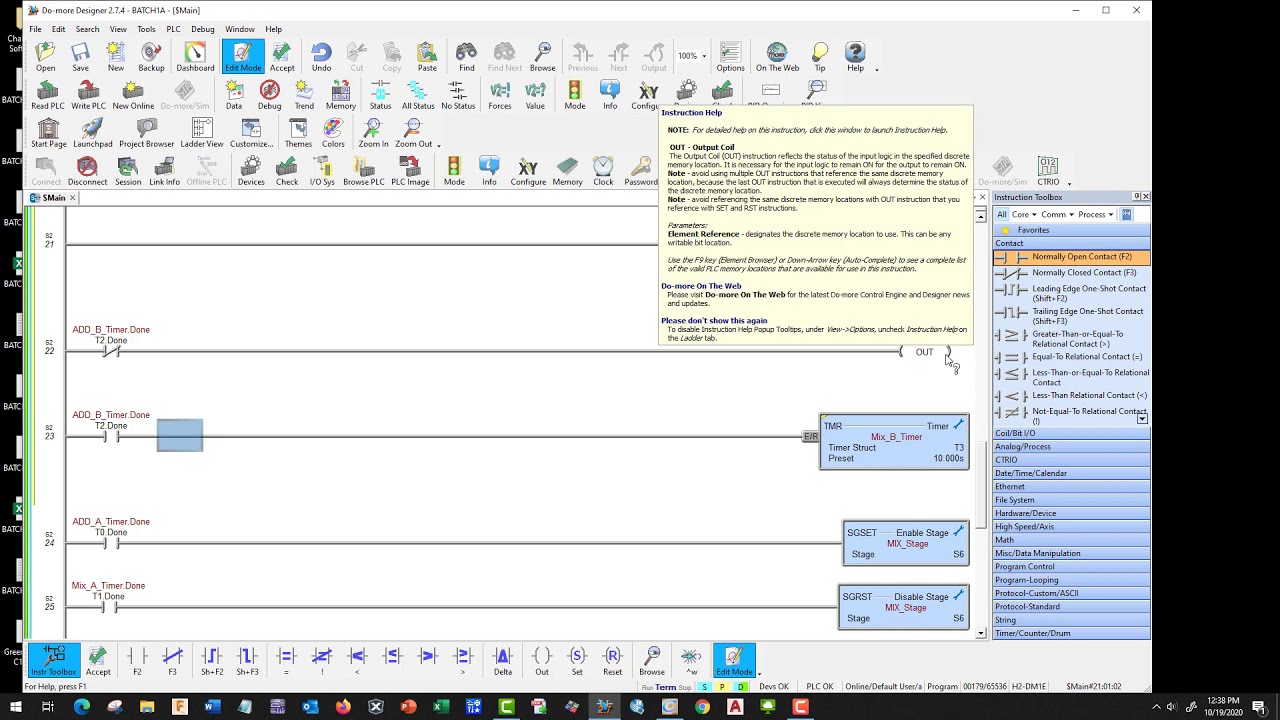Viewport: 1280px width, 720px height.
Task: Open the Password icon
Action: point(641,172)
